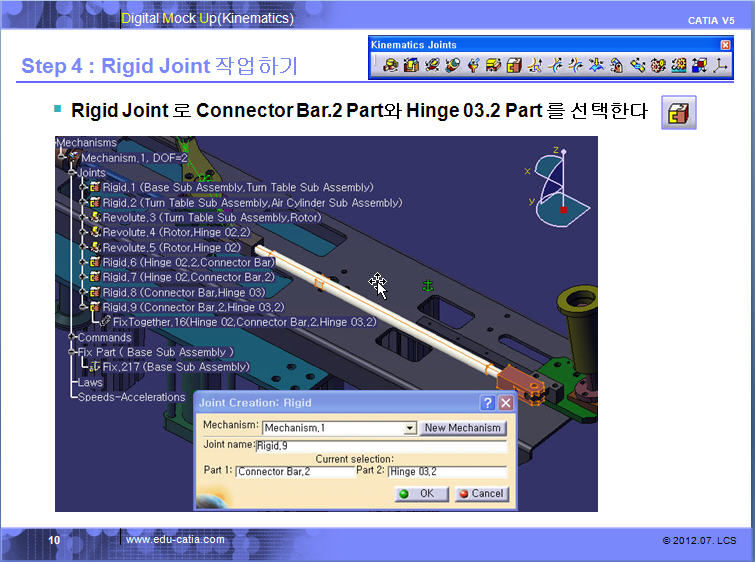Expand the Rigid.6 joint node
Screen dimensions: 755x562
(x=83, y=262)
